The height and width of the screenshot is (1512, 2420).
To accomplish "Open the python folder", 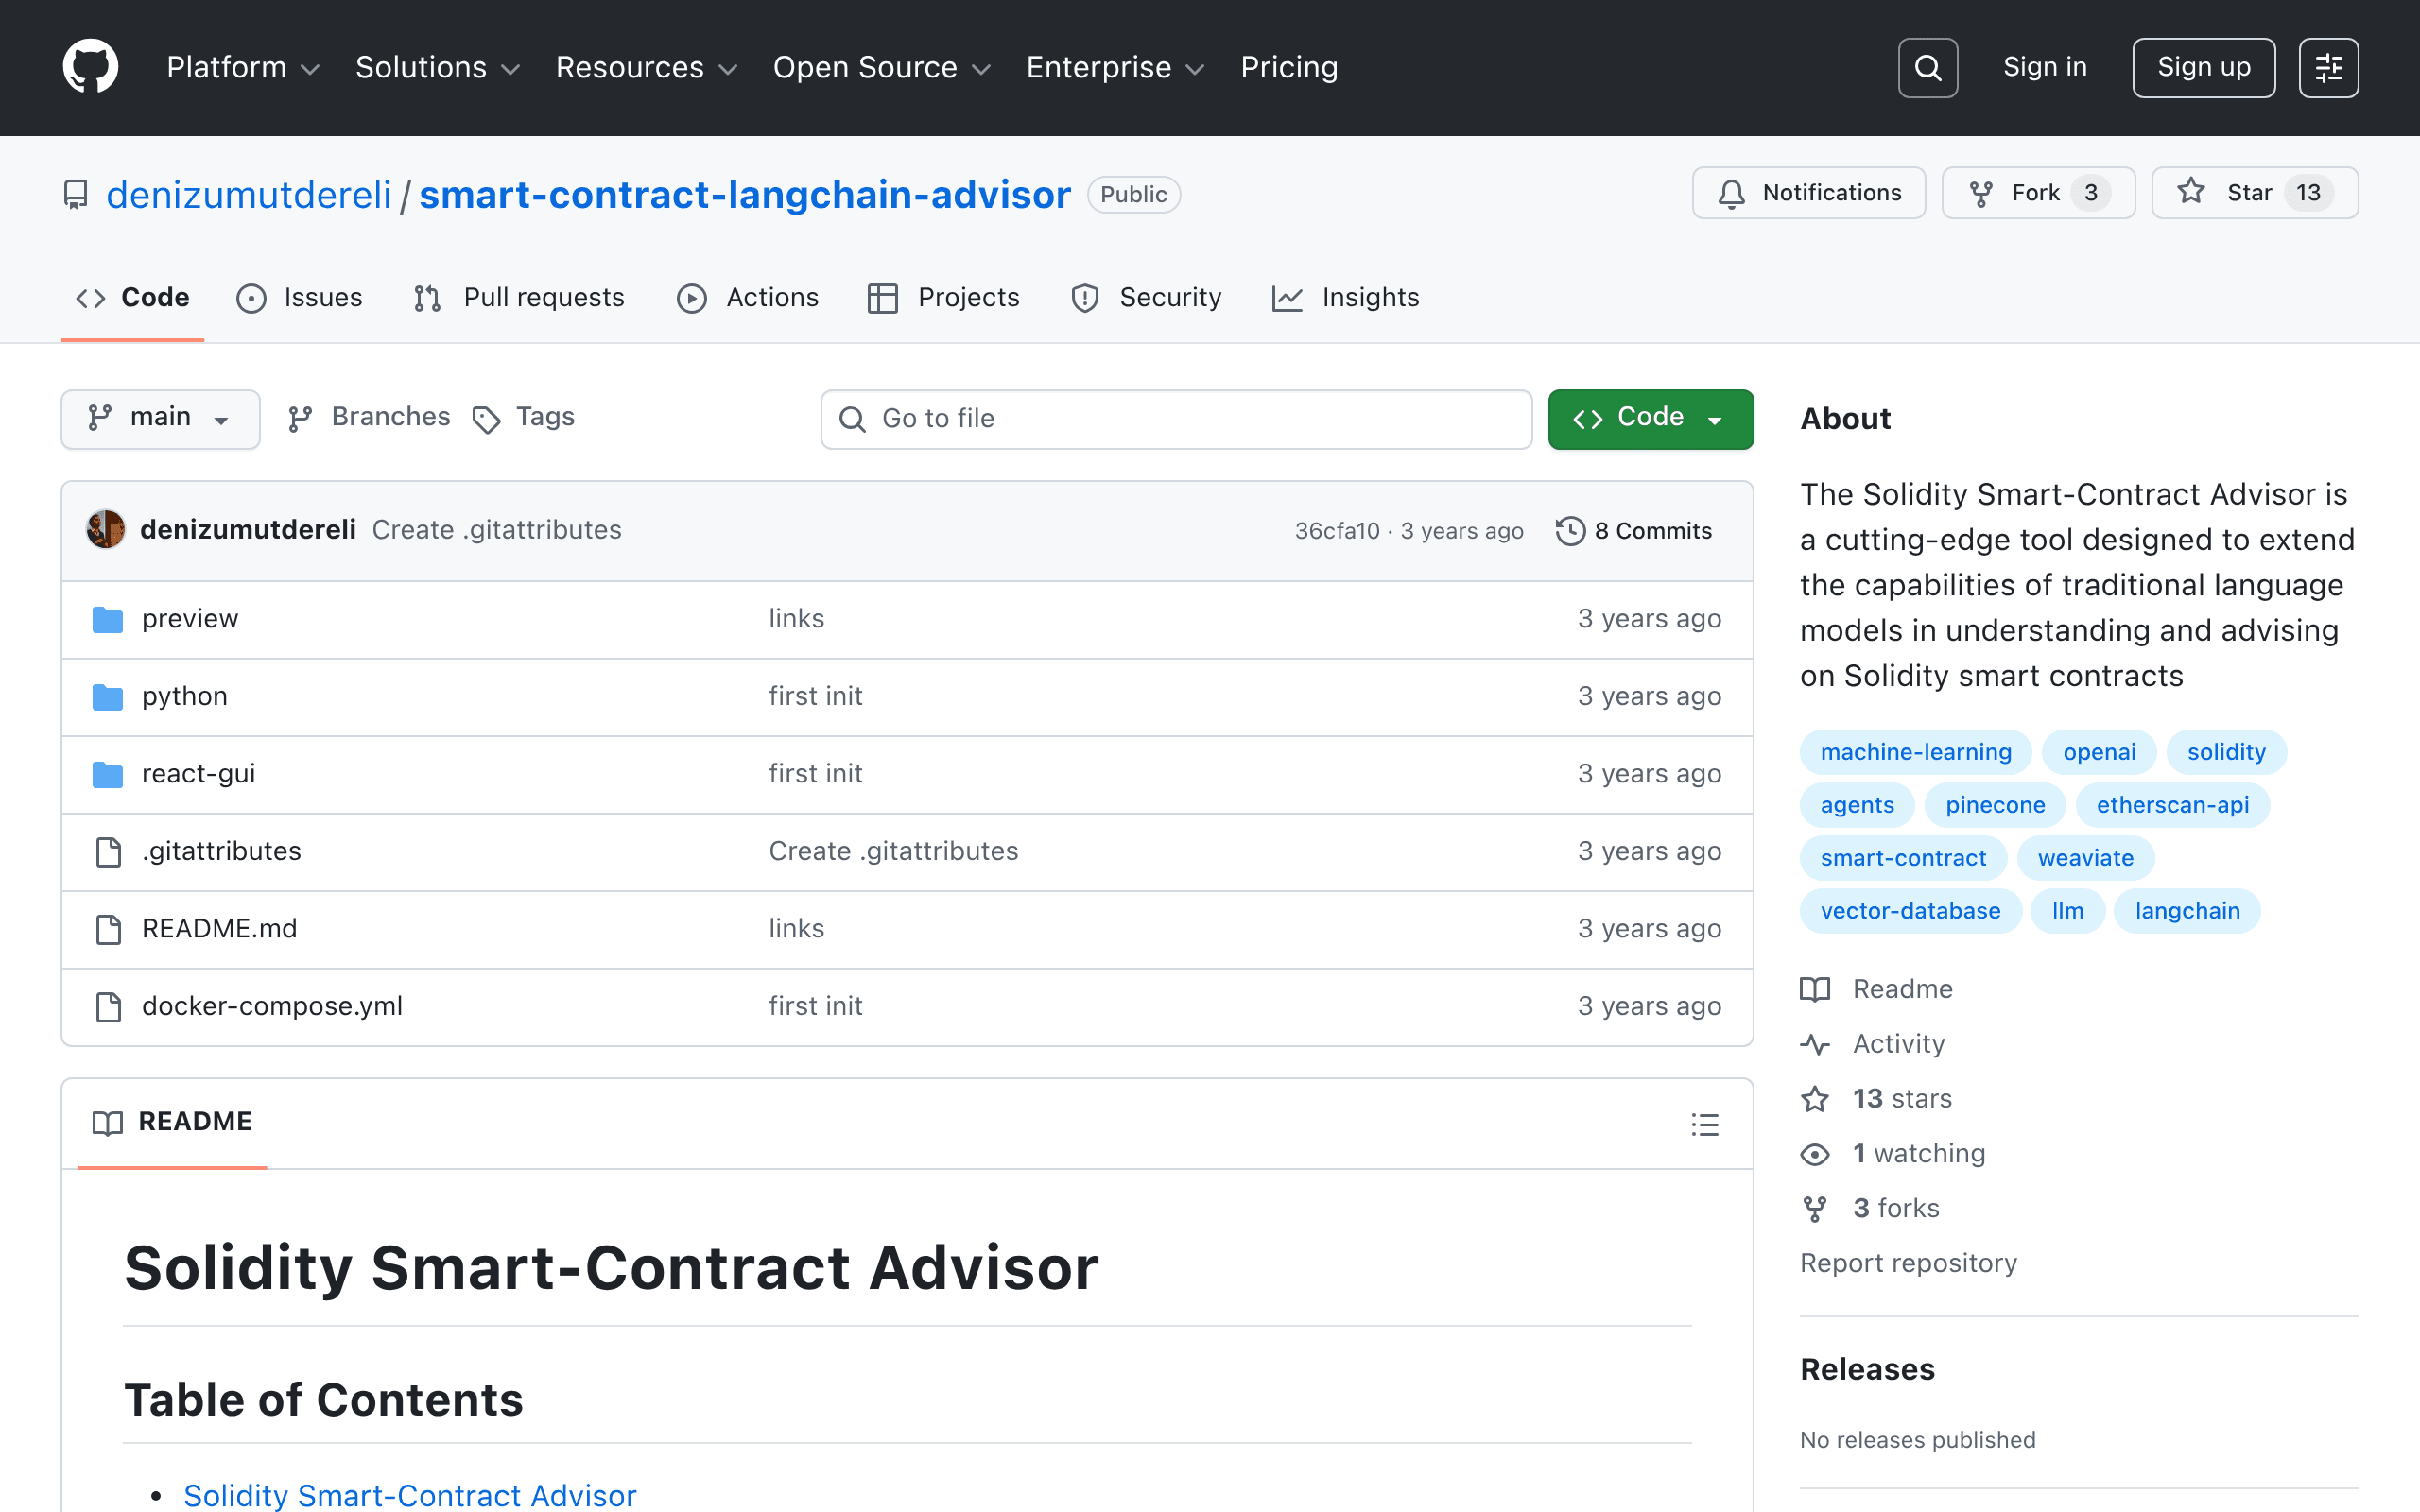I will pos(185,696).
